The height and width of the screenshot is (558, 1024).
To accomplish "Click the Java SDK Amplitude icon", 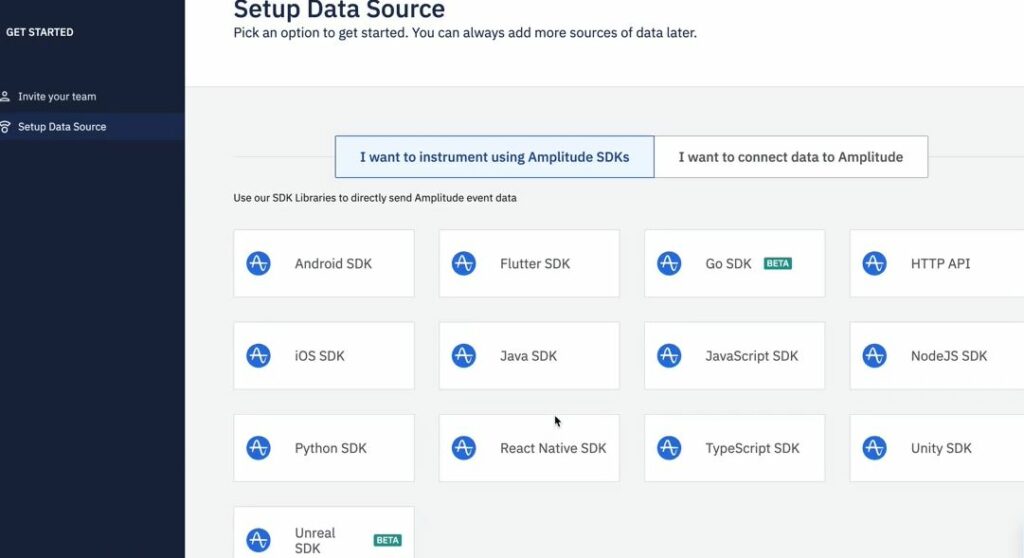I will 464,355.
